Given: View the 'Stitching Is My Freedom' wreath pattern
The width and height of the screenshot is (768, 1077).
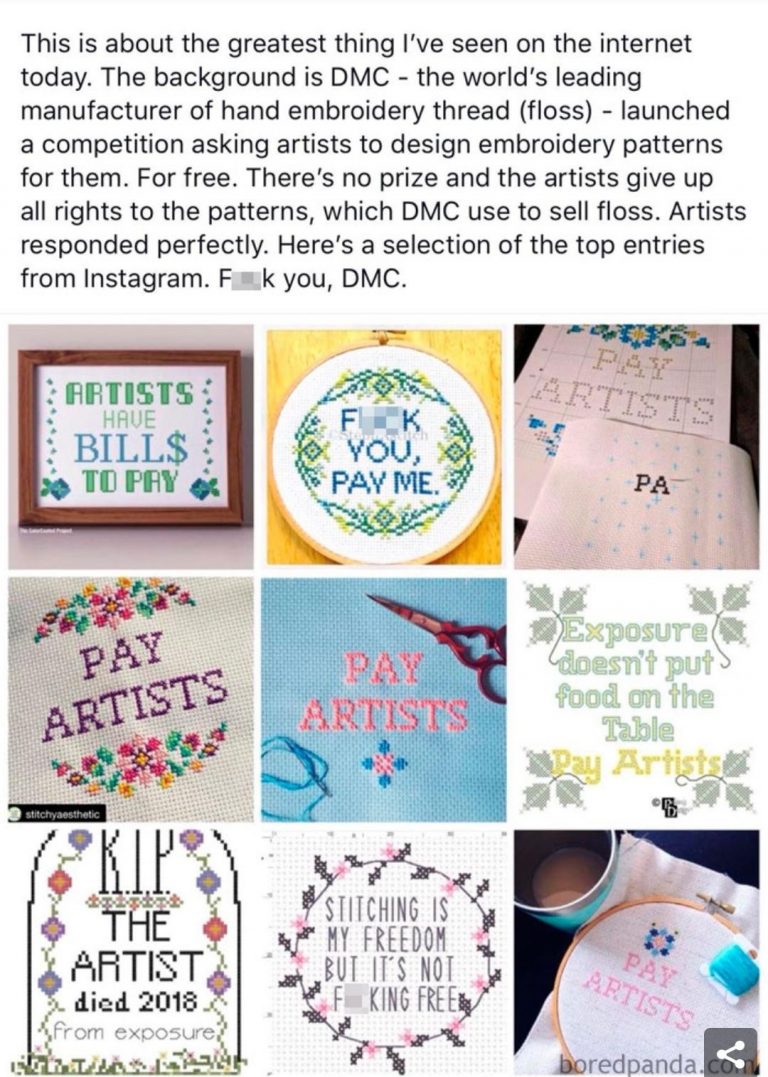Looking at the screenshot, I should (383, 951).
